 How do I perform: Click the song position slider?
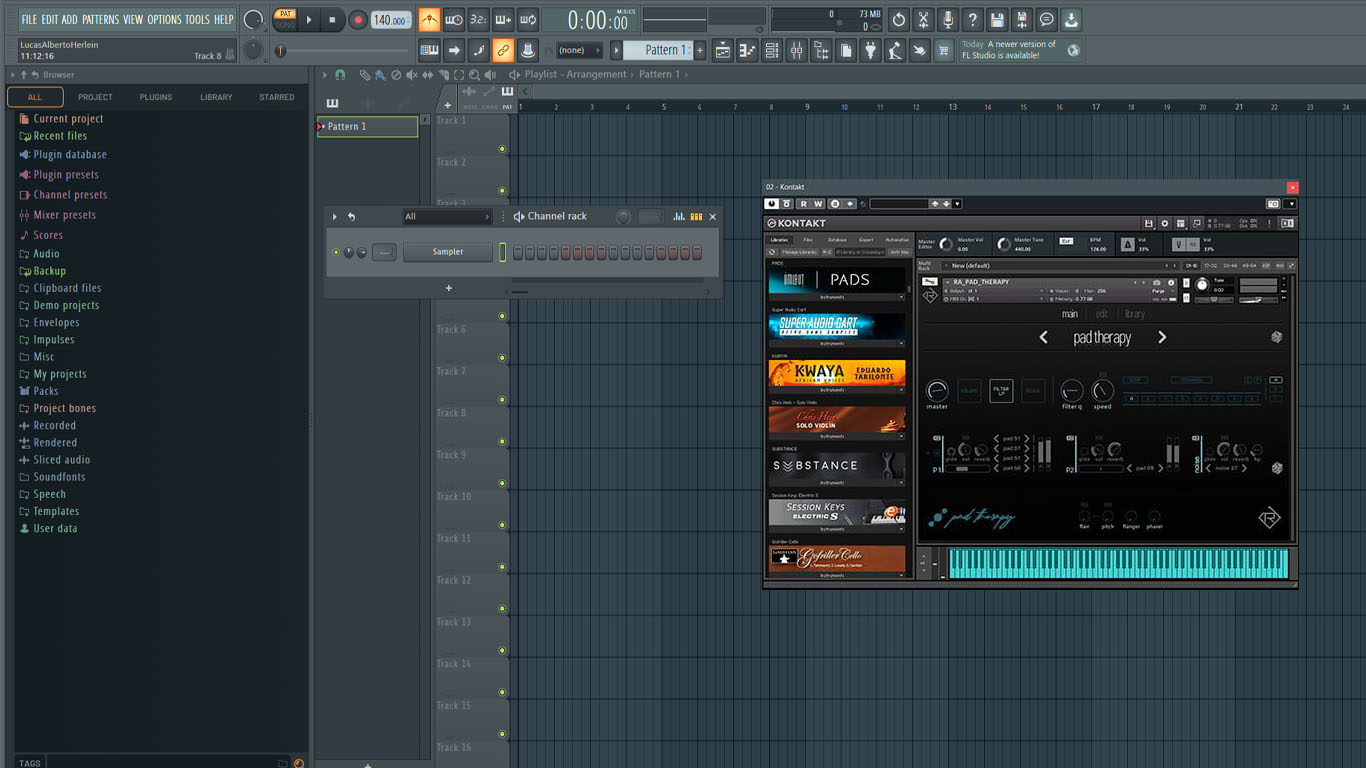coord(343,51)
